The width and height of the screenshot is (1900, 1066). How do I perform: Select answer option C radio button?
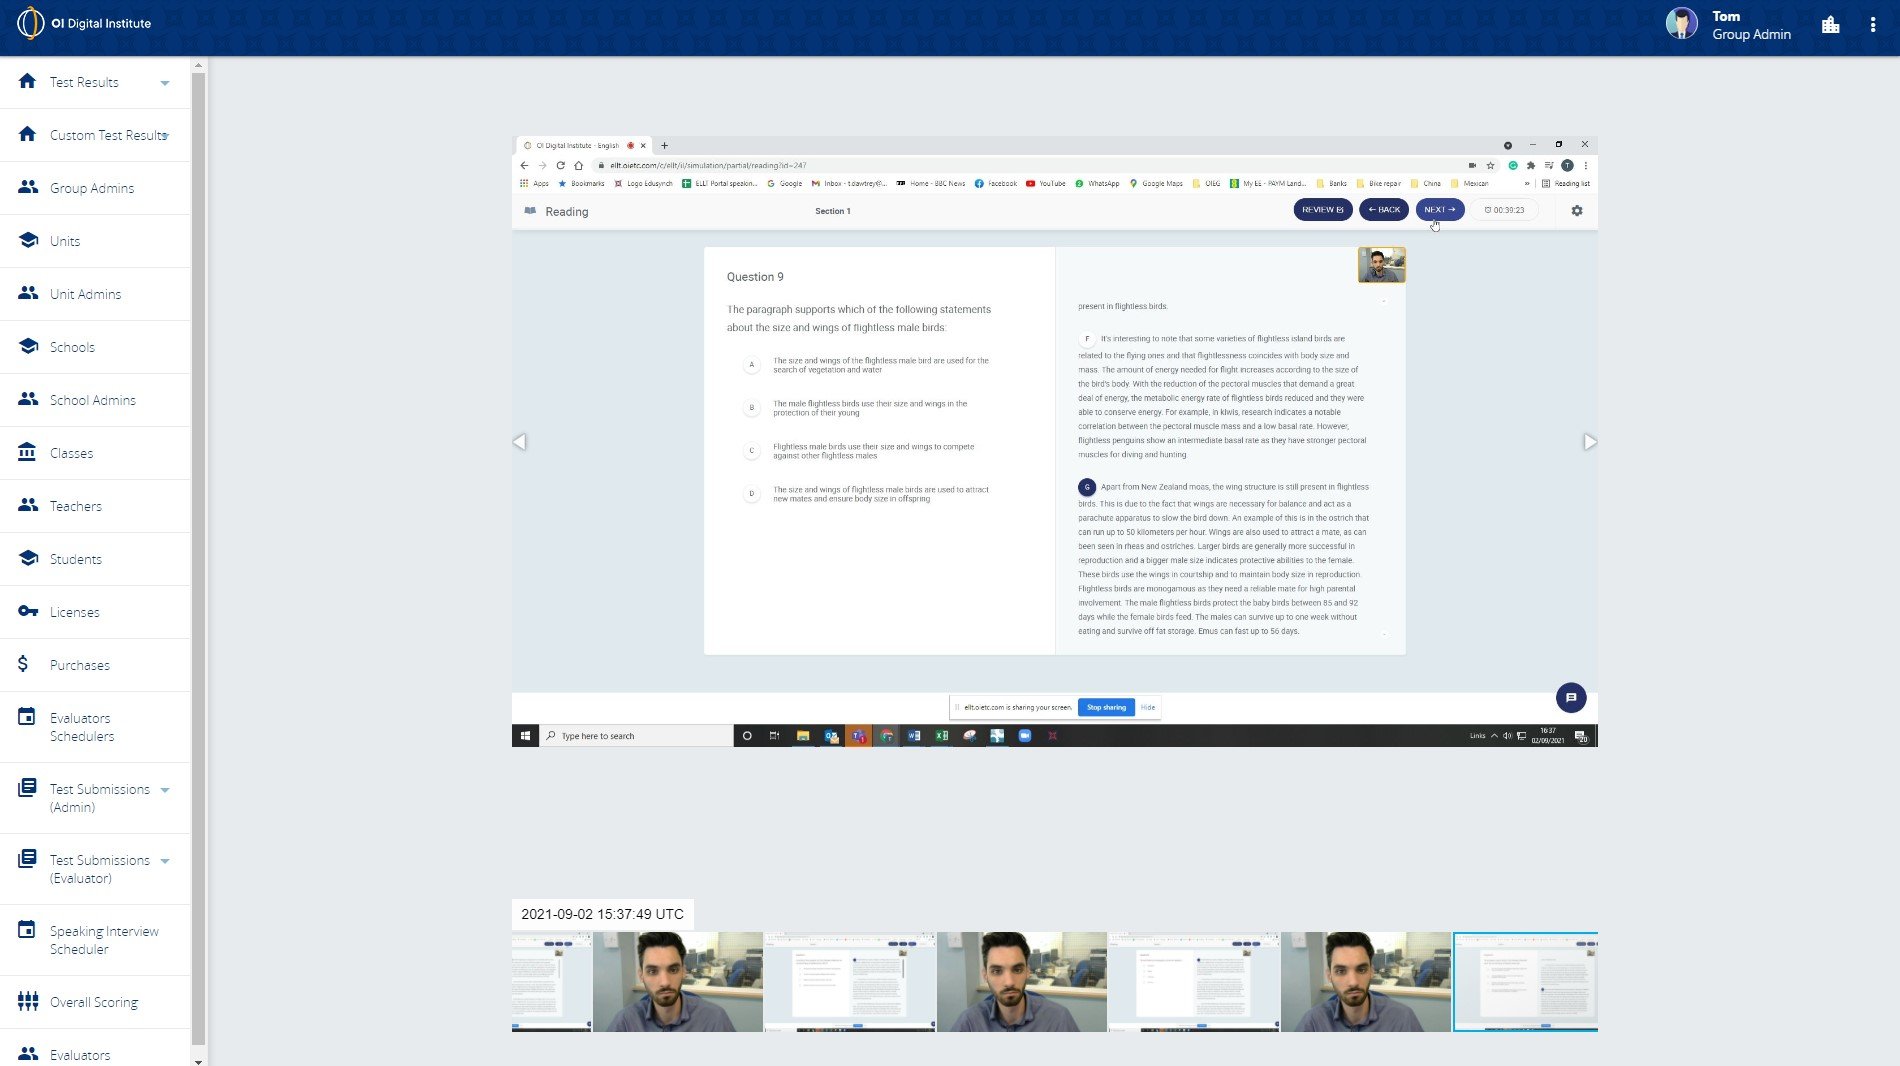(751, 450)
